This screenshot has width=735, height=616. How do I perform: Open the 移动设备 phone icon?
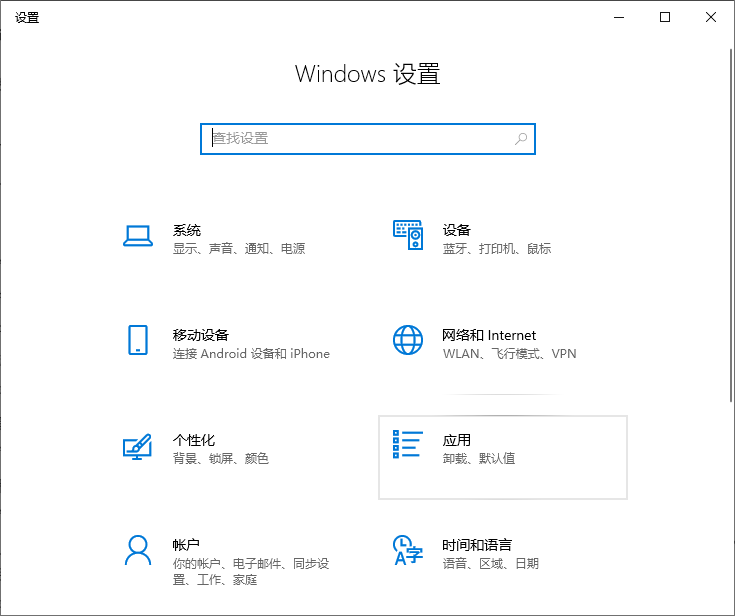(x=138, y=340)
